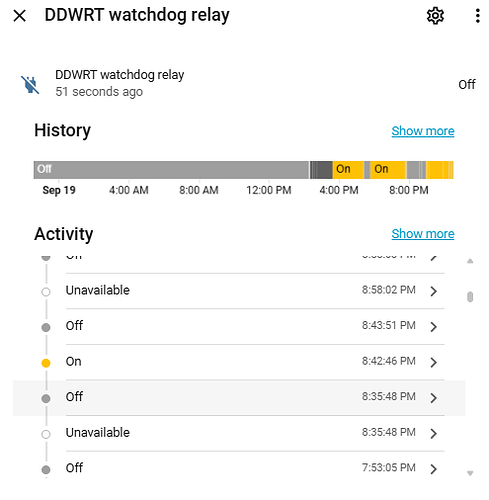This screenshot has width=489, height=500.
Task: Expand the Off 8:43:51 PM entry chevron
Action: (433, 327)
